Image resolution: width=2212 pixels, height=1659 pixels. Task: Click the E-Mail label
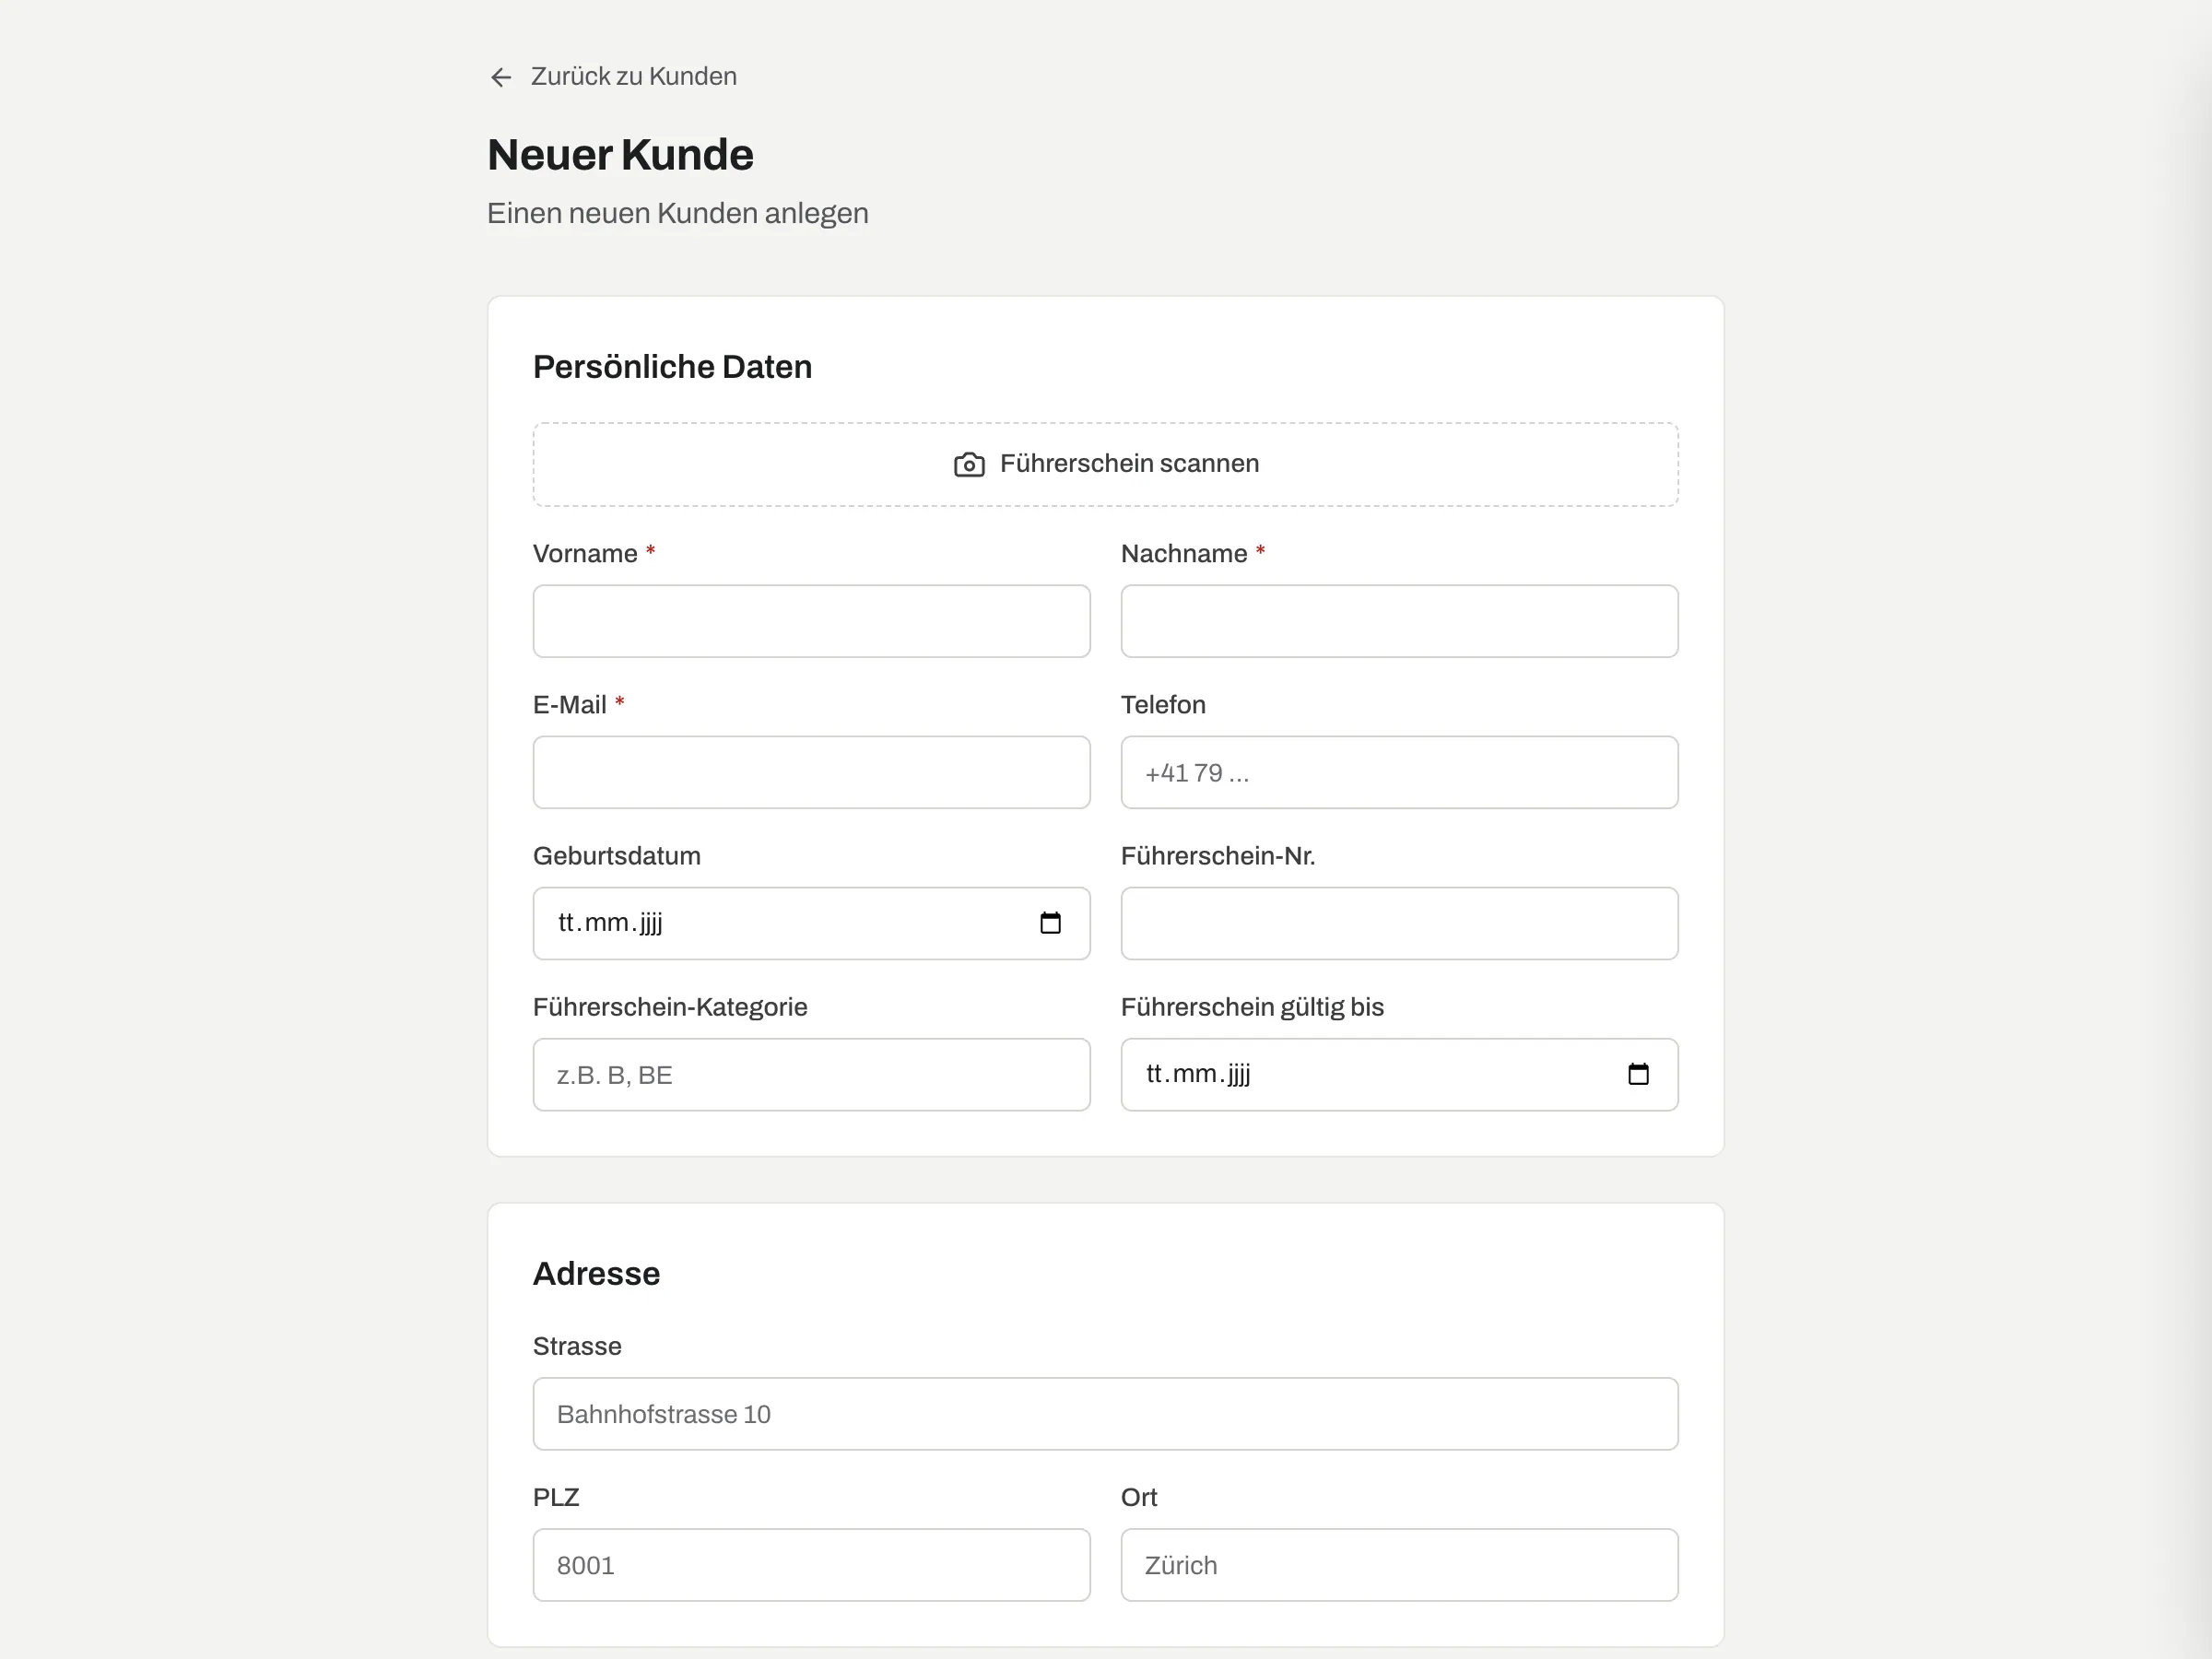coord(569,705)
